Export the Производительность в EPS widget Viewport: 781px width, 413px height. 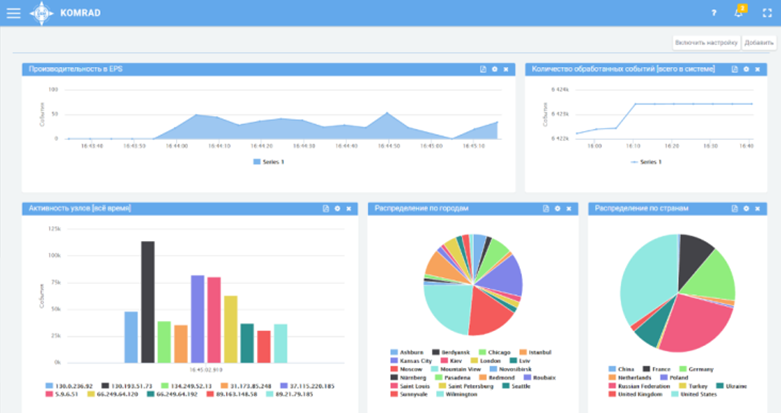pos(483,69)
